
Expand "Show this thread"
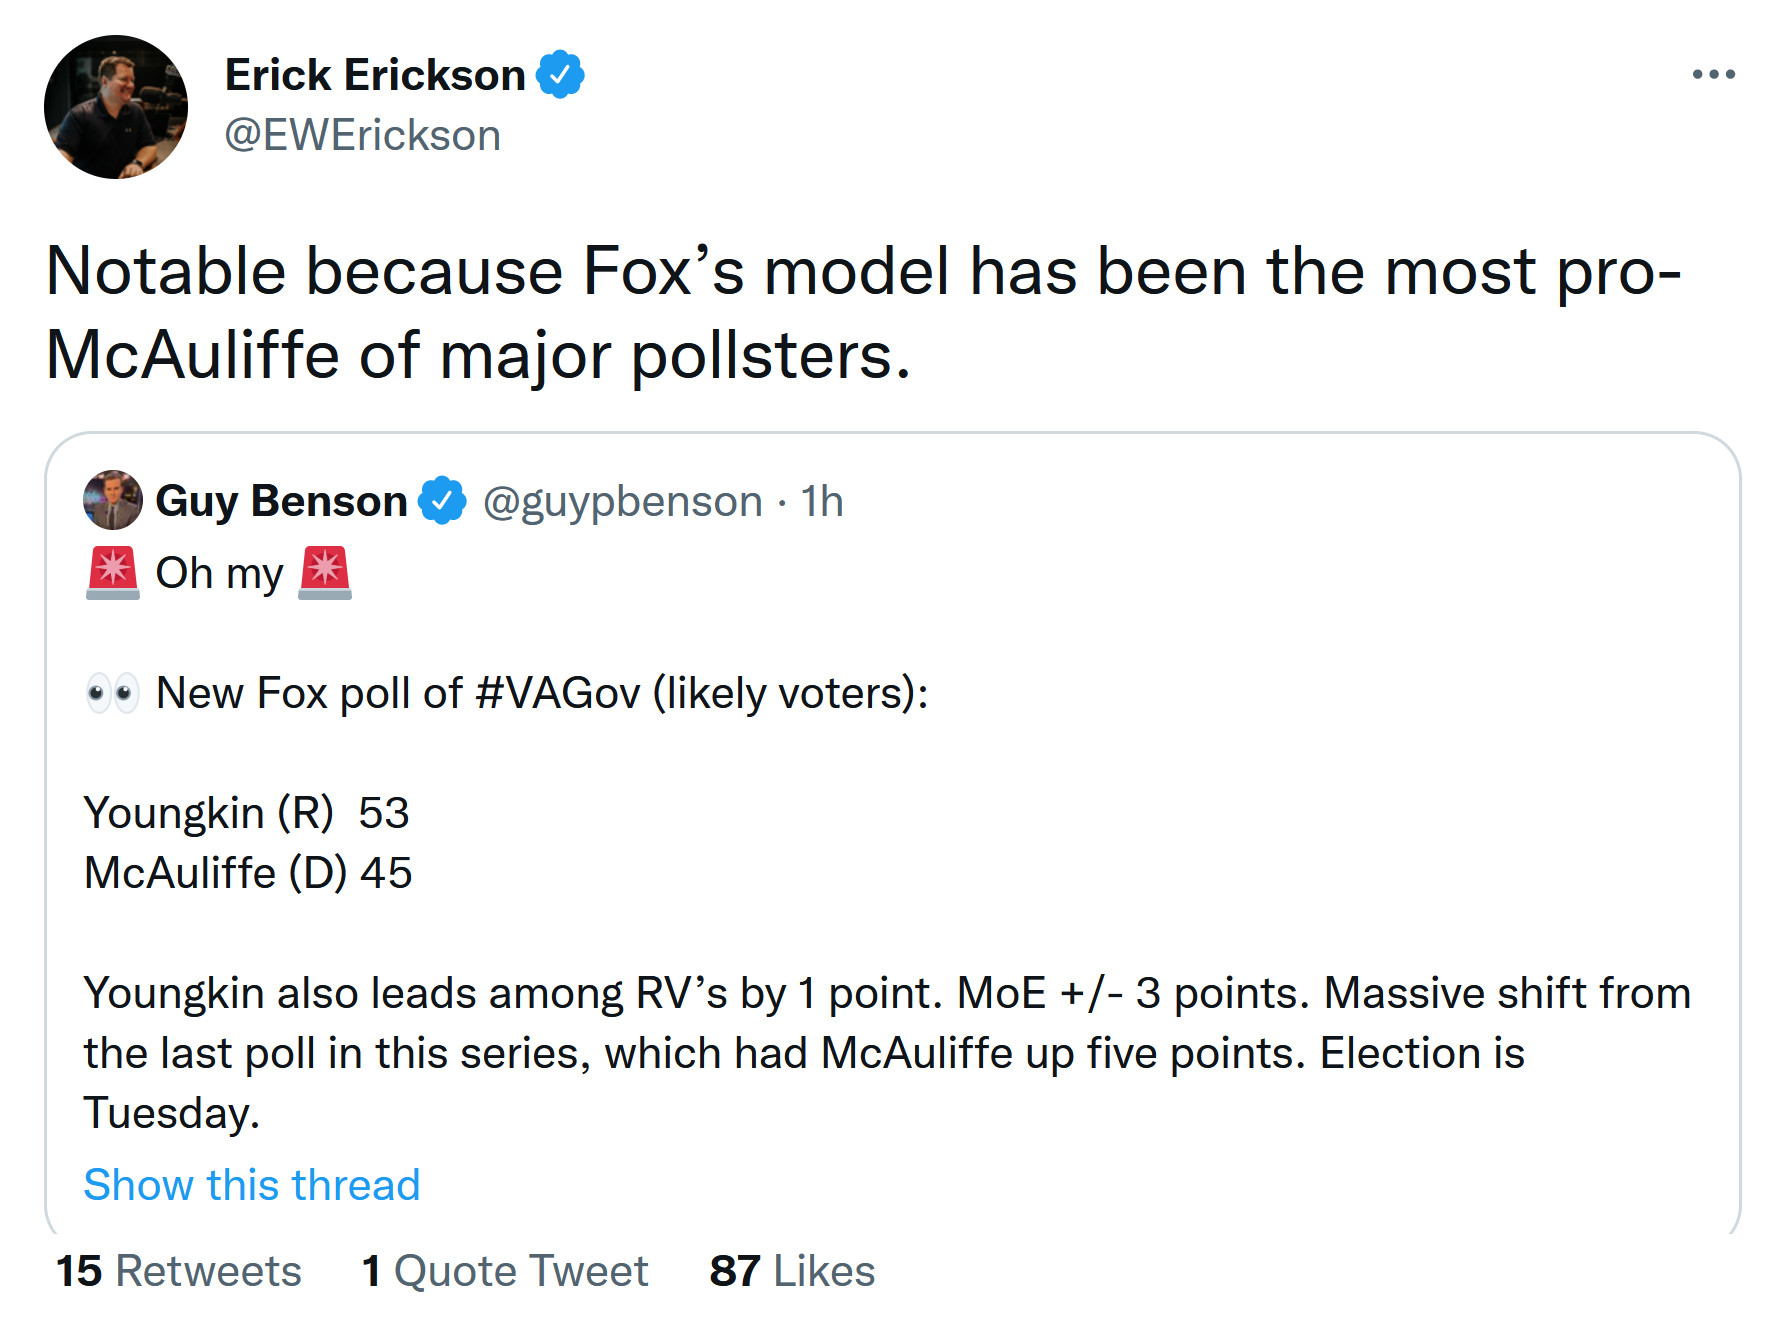[252, 1185]
